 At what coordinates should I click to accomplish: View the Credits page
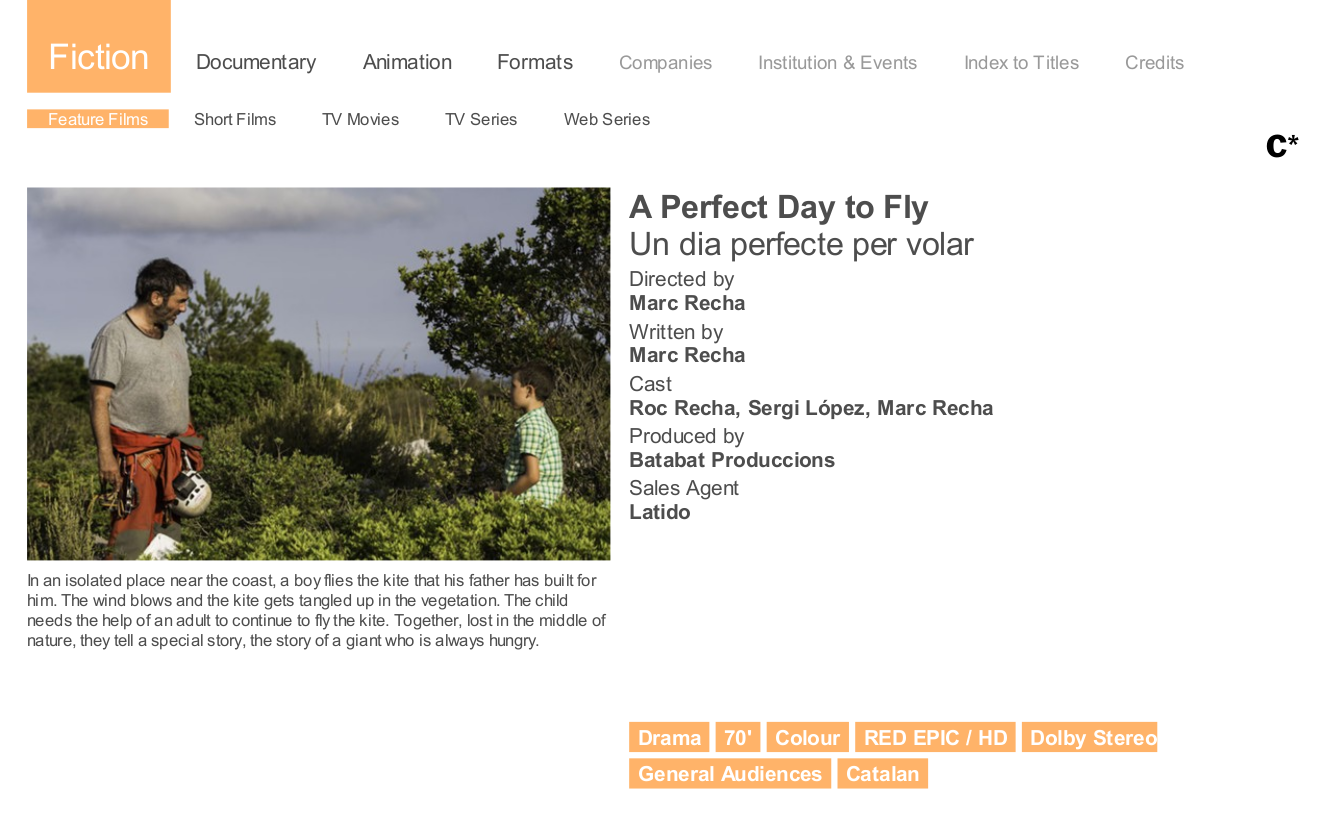click(x=1154, y=63)
